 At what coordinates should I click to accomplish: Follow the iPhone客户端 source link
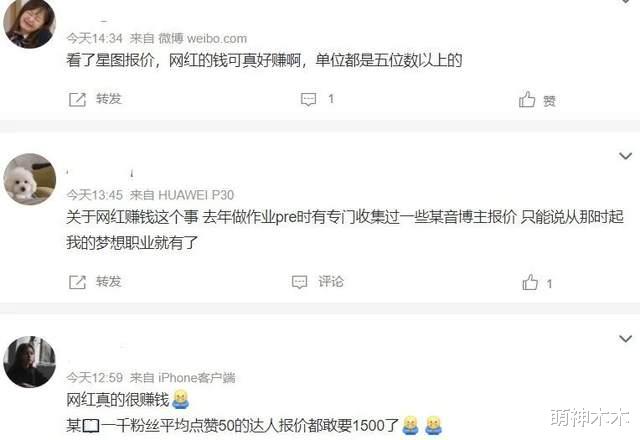[x=197, y=378]
